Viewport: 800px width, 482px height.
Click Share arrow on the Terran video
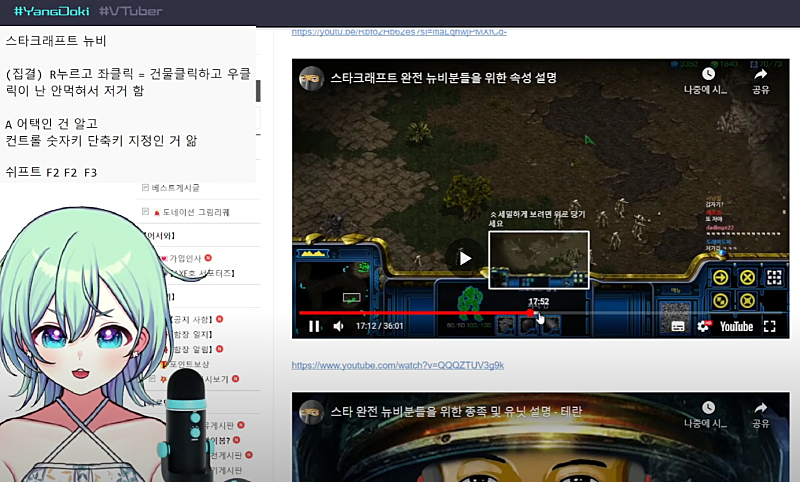click(761, 408)
